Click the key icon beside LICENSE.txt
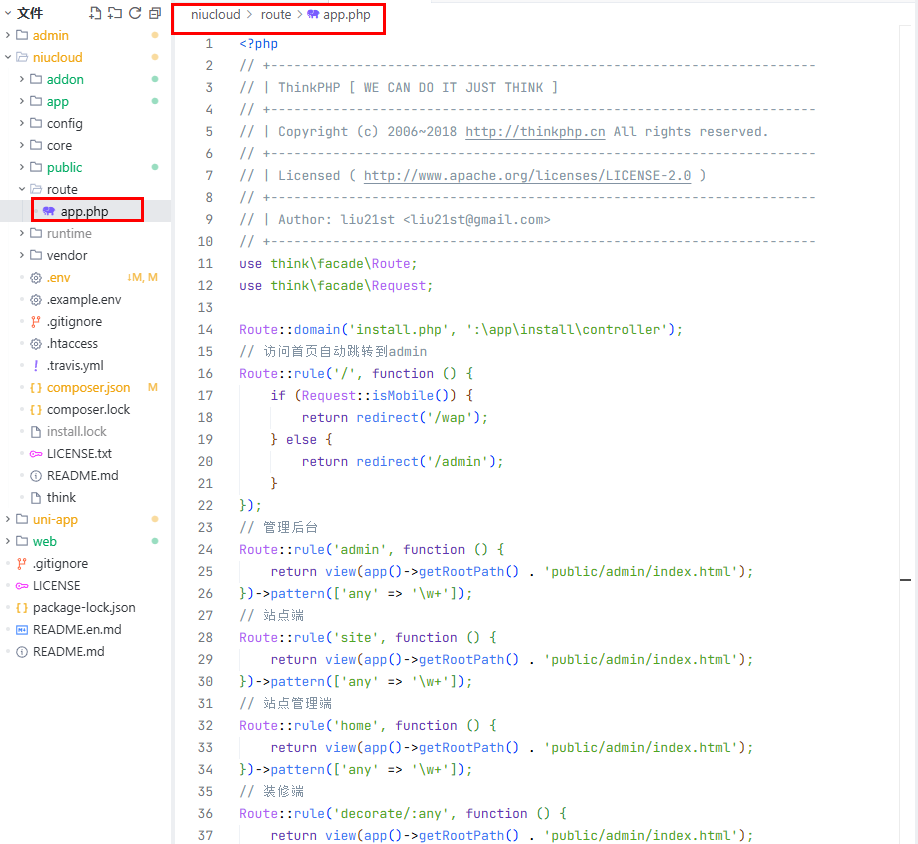Image resolution: width=918 pixels, height=844 pixels. (36, 453)
